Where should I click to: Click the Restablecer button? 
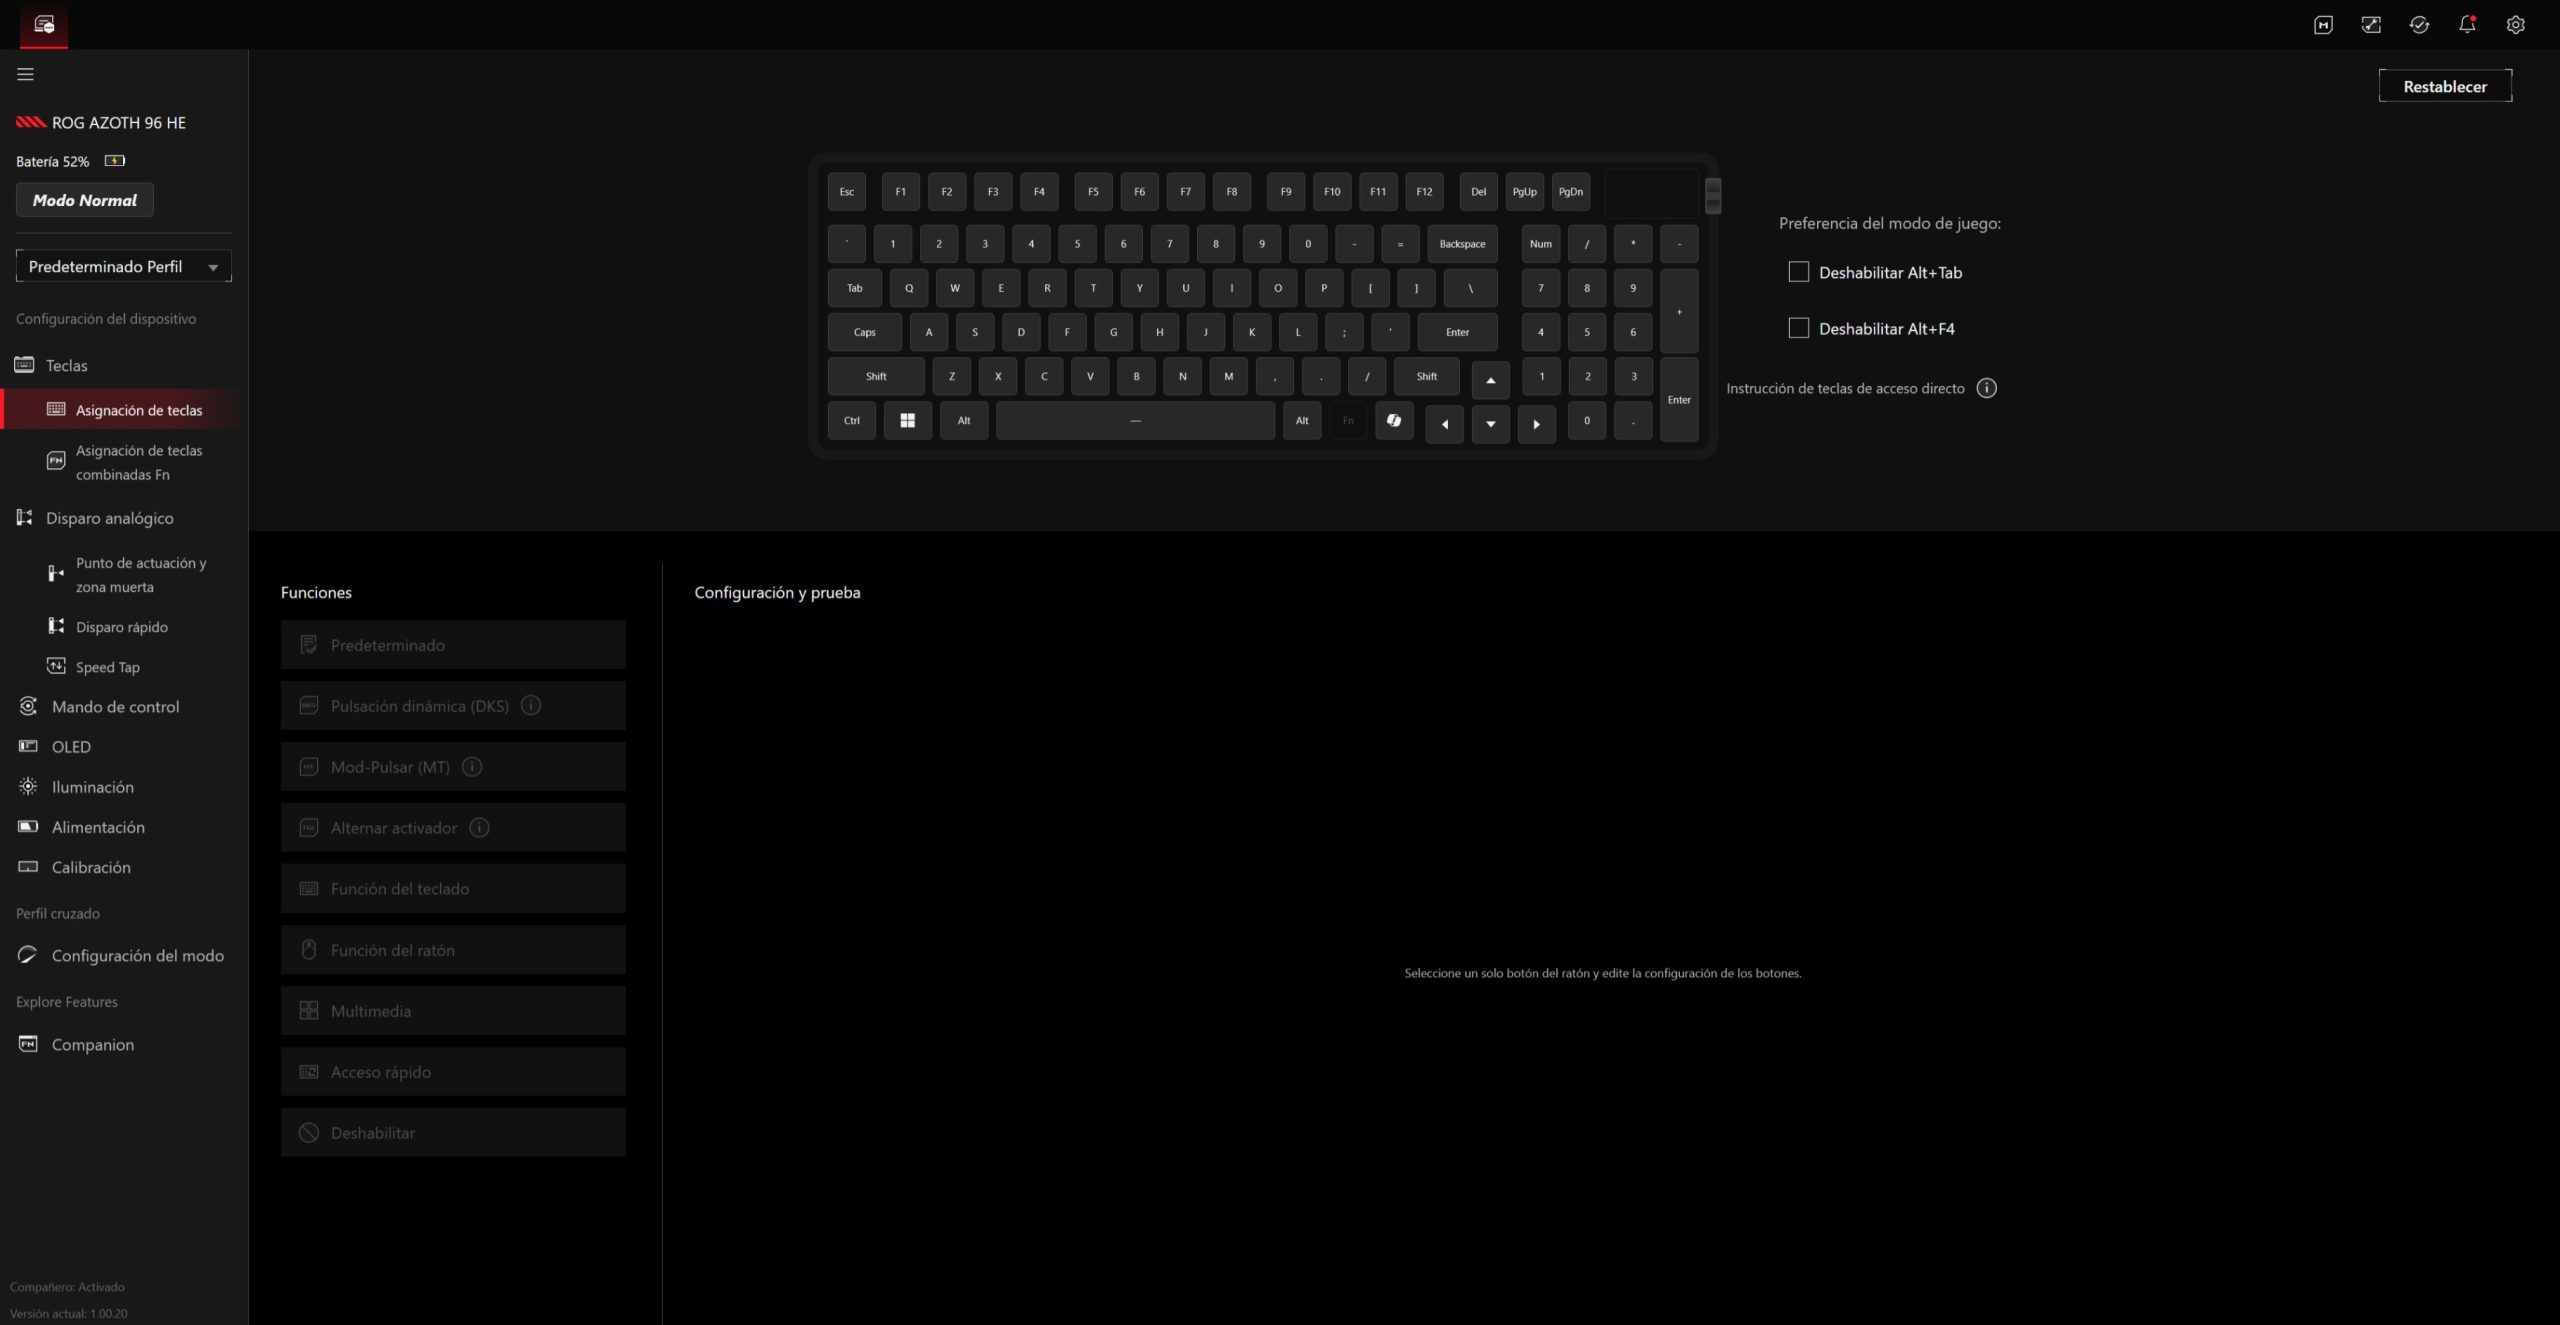(x=2444, y=86)
